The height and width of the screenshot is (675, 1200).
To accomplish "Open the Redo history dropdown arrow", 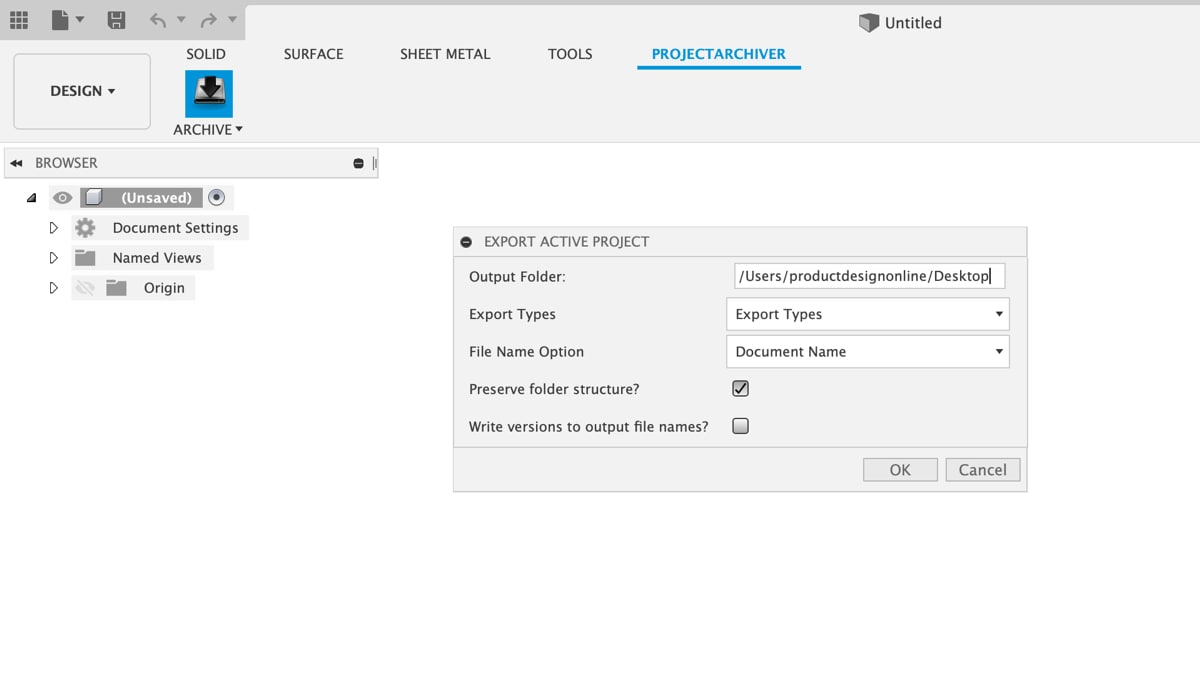I will click(232, 20).
